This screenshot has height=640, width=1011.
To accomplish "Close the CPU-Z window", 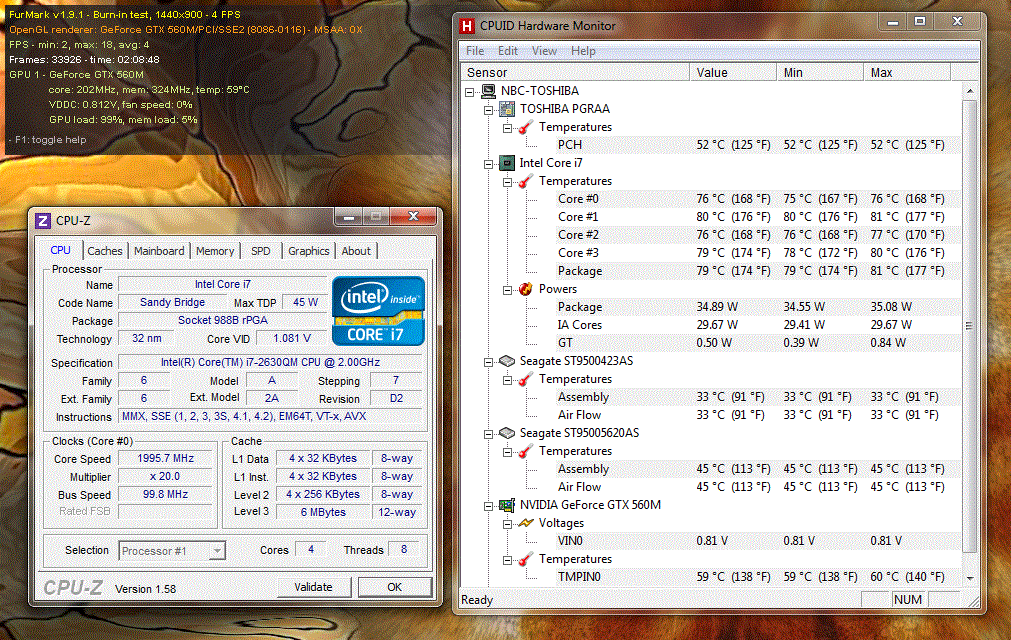I will point(414,217).
